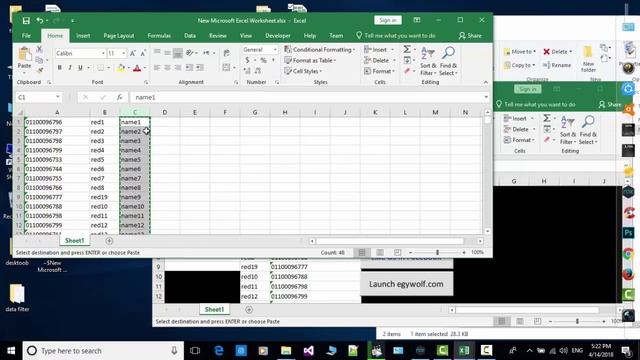Add a new sheet with plus icon
Screen dimensions: 640x360
[109, 241]
